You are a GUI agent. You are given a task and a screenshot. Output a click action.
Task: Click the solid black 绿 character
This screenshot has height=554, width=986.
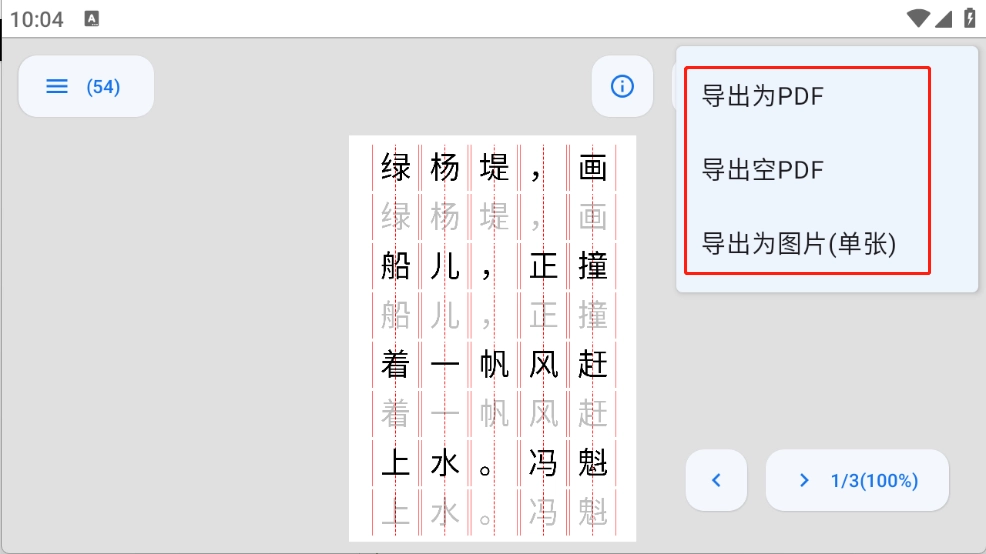pyautogui.click(x=396, y=168)
